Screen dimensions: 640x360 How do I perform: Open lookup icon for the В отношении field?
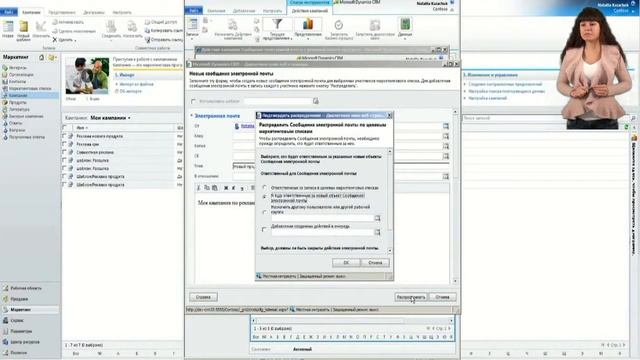tap(446, 176)
